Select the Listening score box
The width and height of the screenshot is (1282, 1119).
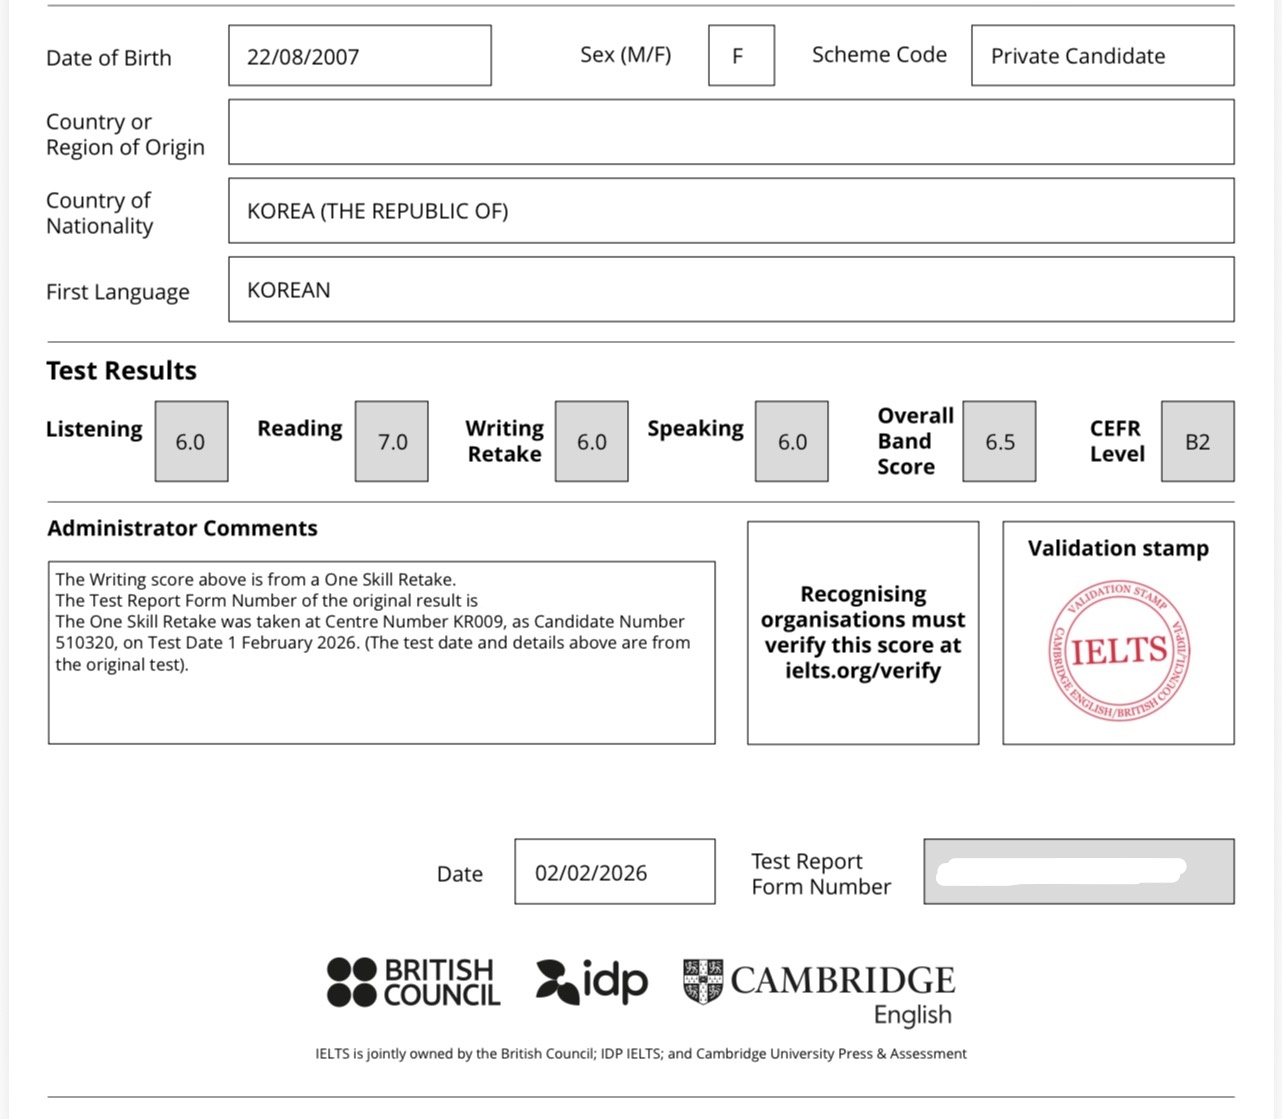coord(191,442)
